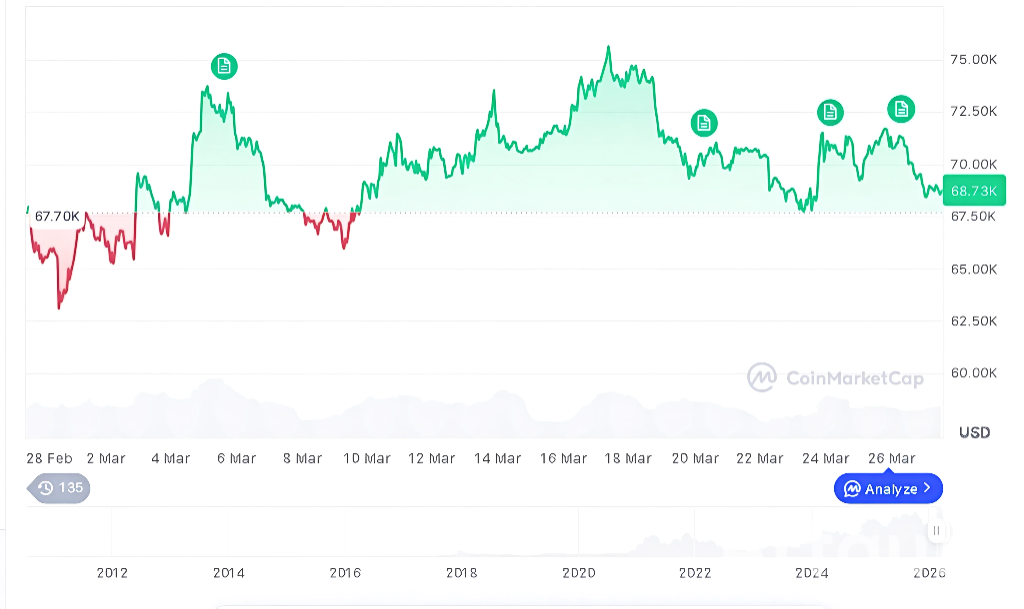This screenshot has height=609, width=1024.
Task: Click the 67.70K opening price label
Action: [56, 216]
